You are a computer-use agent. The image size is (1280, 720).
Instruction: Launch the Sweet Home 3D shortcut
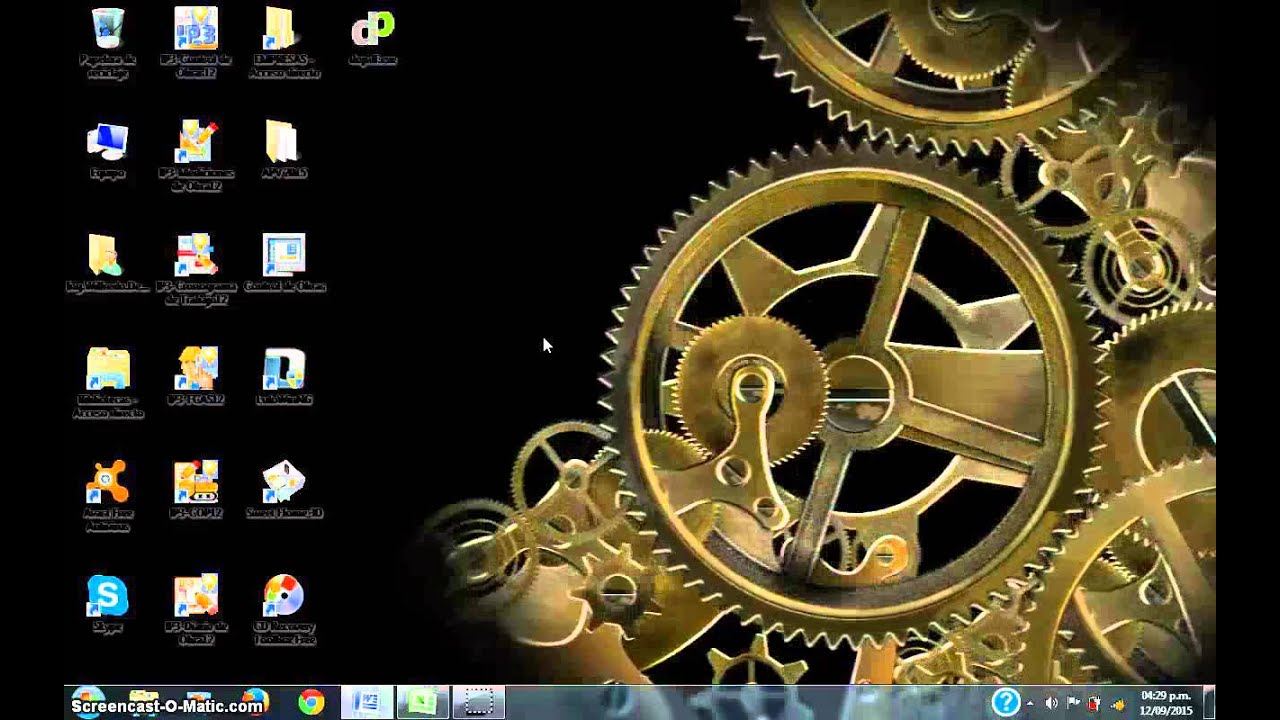click(x=284, y=490)
